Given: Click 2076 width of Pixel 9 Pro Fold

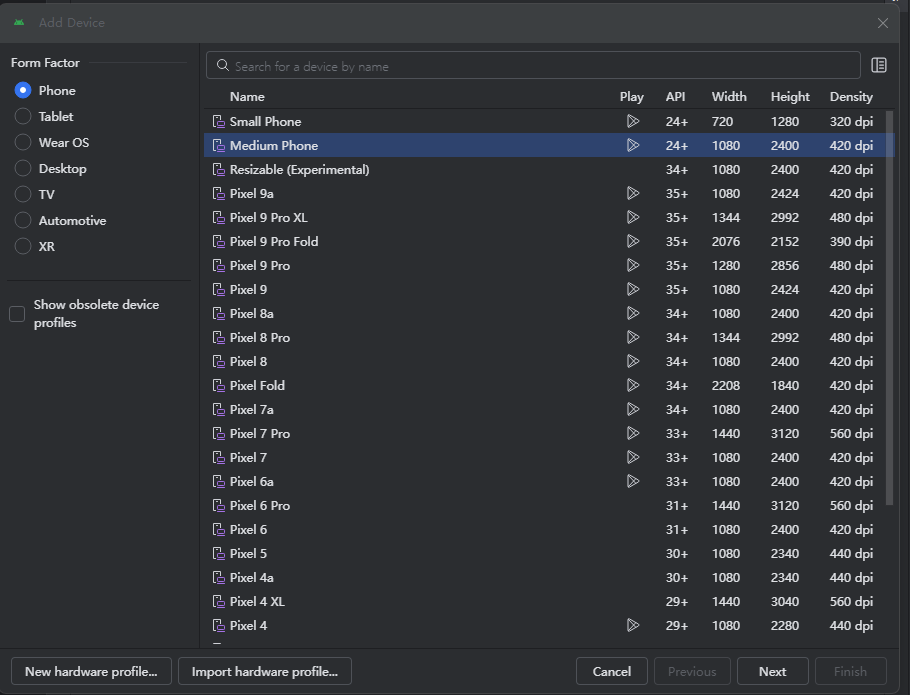Looking at the screenshot, I should point(725,241).
